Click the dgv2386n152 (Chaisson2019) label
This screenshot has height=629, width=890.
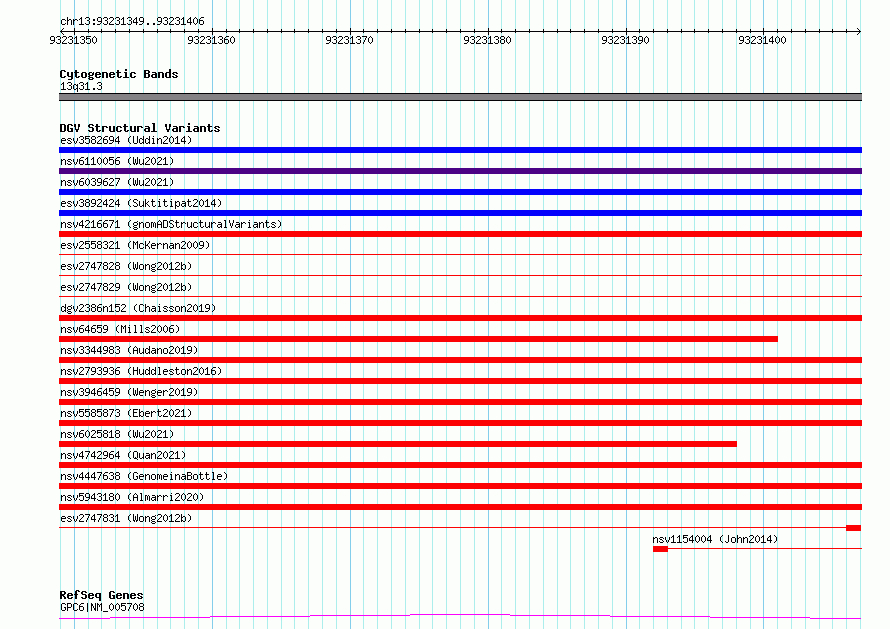(x=137, y=308)
